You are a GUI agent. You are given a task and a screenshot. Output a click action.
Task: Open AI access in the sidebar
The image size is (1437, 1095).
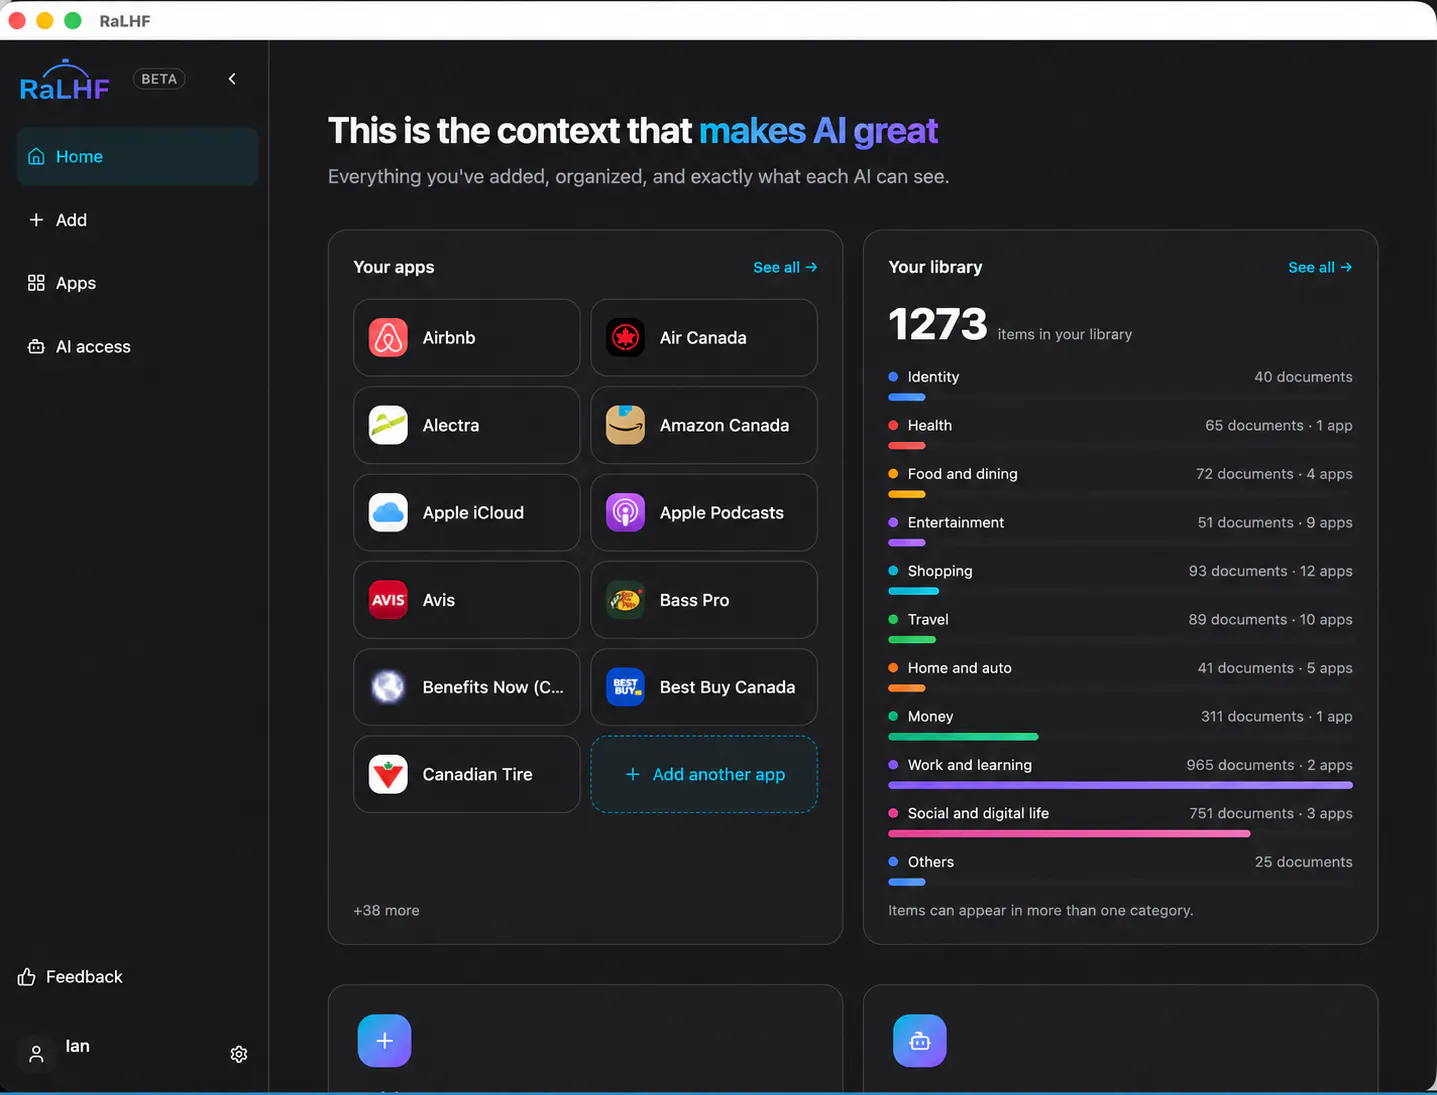click(x=137, y=347)
